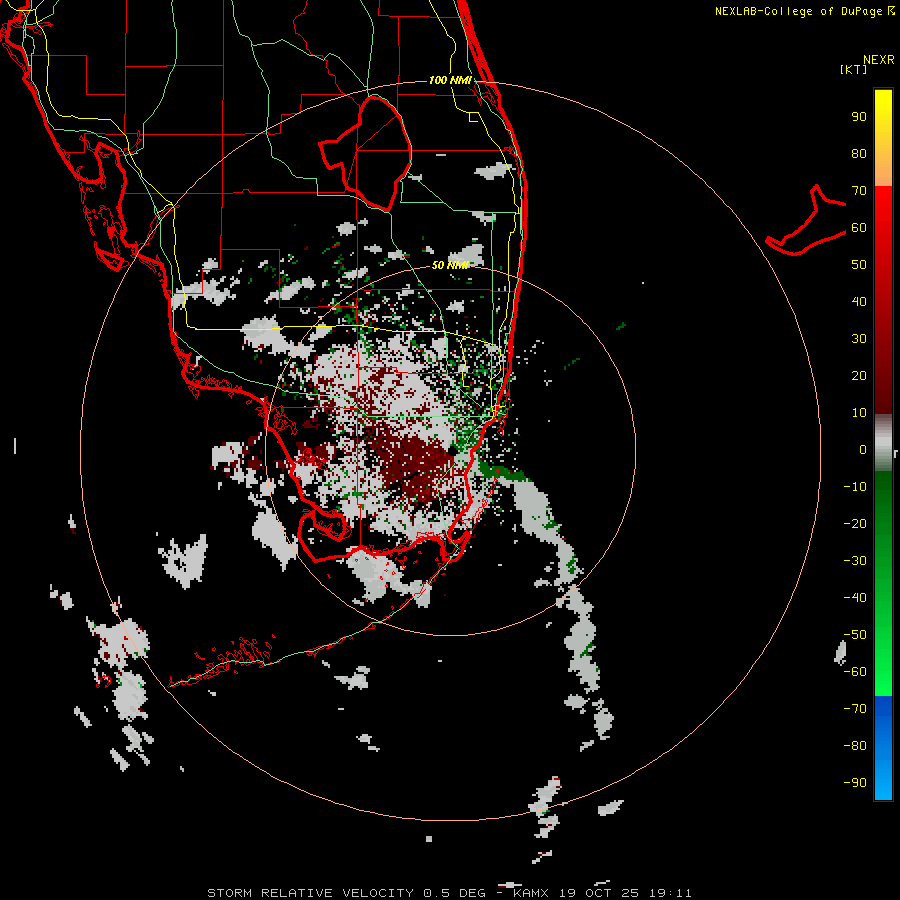This screenshot has height=900, width=900.
Task: Click the 10 value on the velocity scale
Action: (859, 413)
